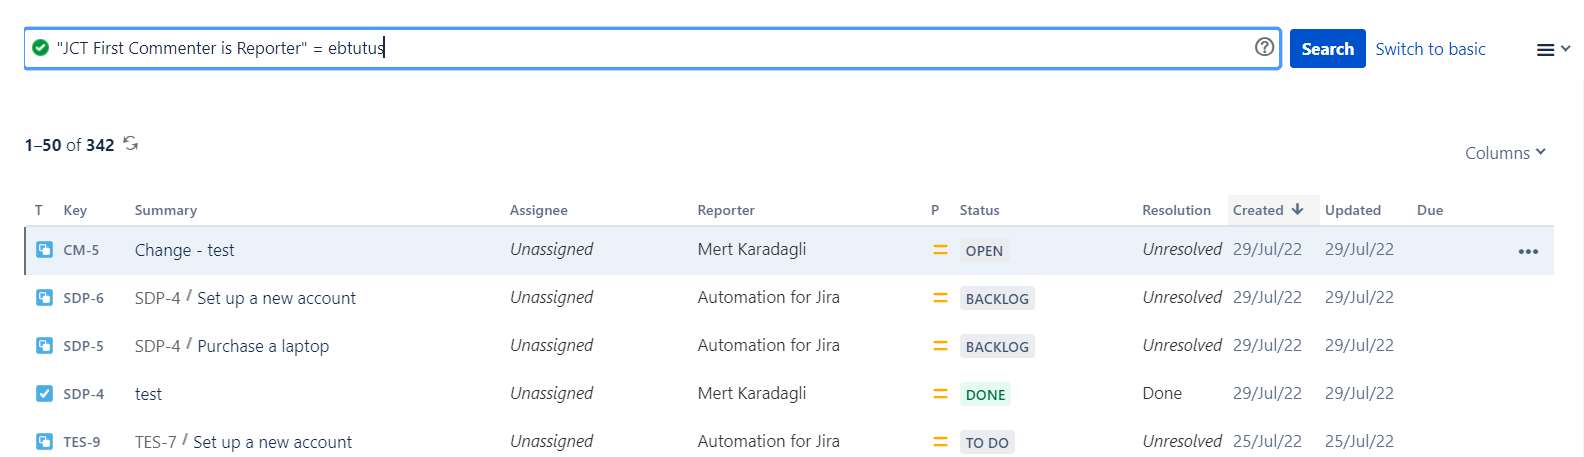Click the SDP-6 medium priority icon

point(940,298)
